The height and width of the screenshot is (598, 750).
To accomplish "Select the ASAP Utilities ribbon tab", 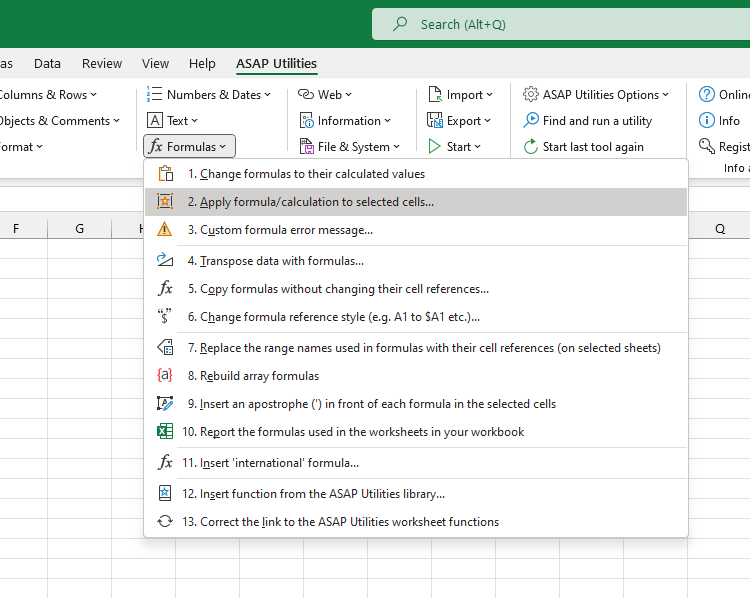I will [276, 64].
